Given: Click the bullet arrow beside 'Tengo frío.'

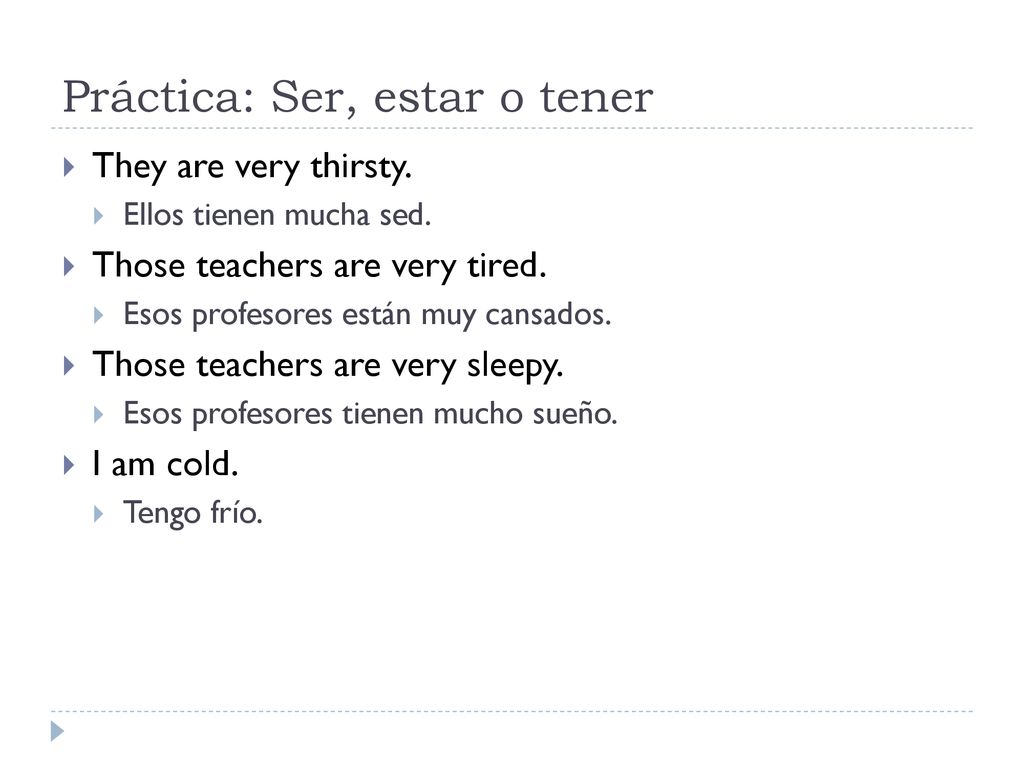Looking at the screenshot, I should 99,514.
